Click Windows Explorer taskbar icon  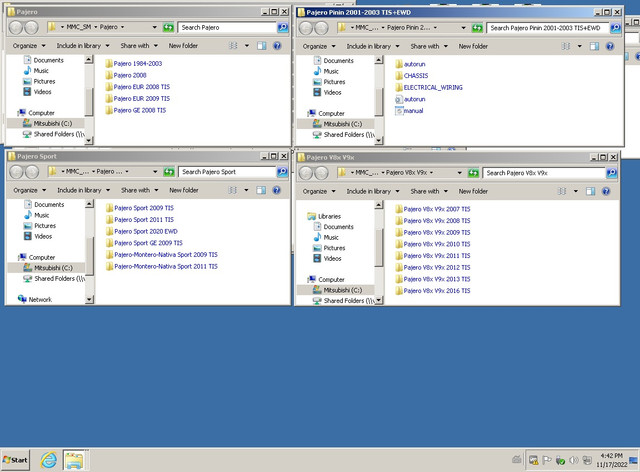[x=74, y=461]
